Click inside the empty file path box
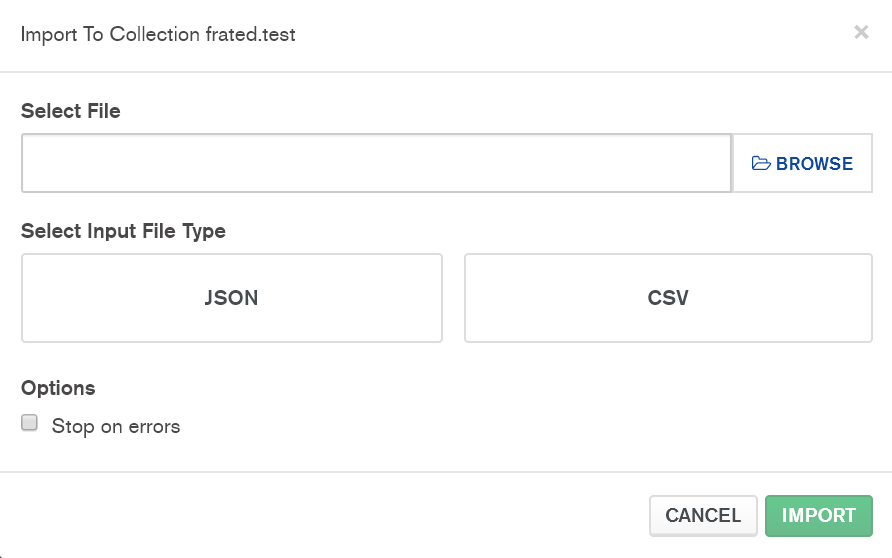Viewport: 892px width, 558px height. click(376, 163)
